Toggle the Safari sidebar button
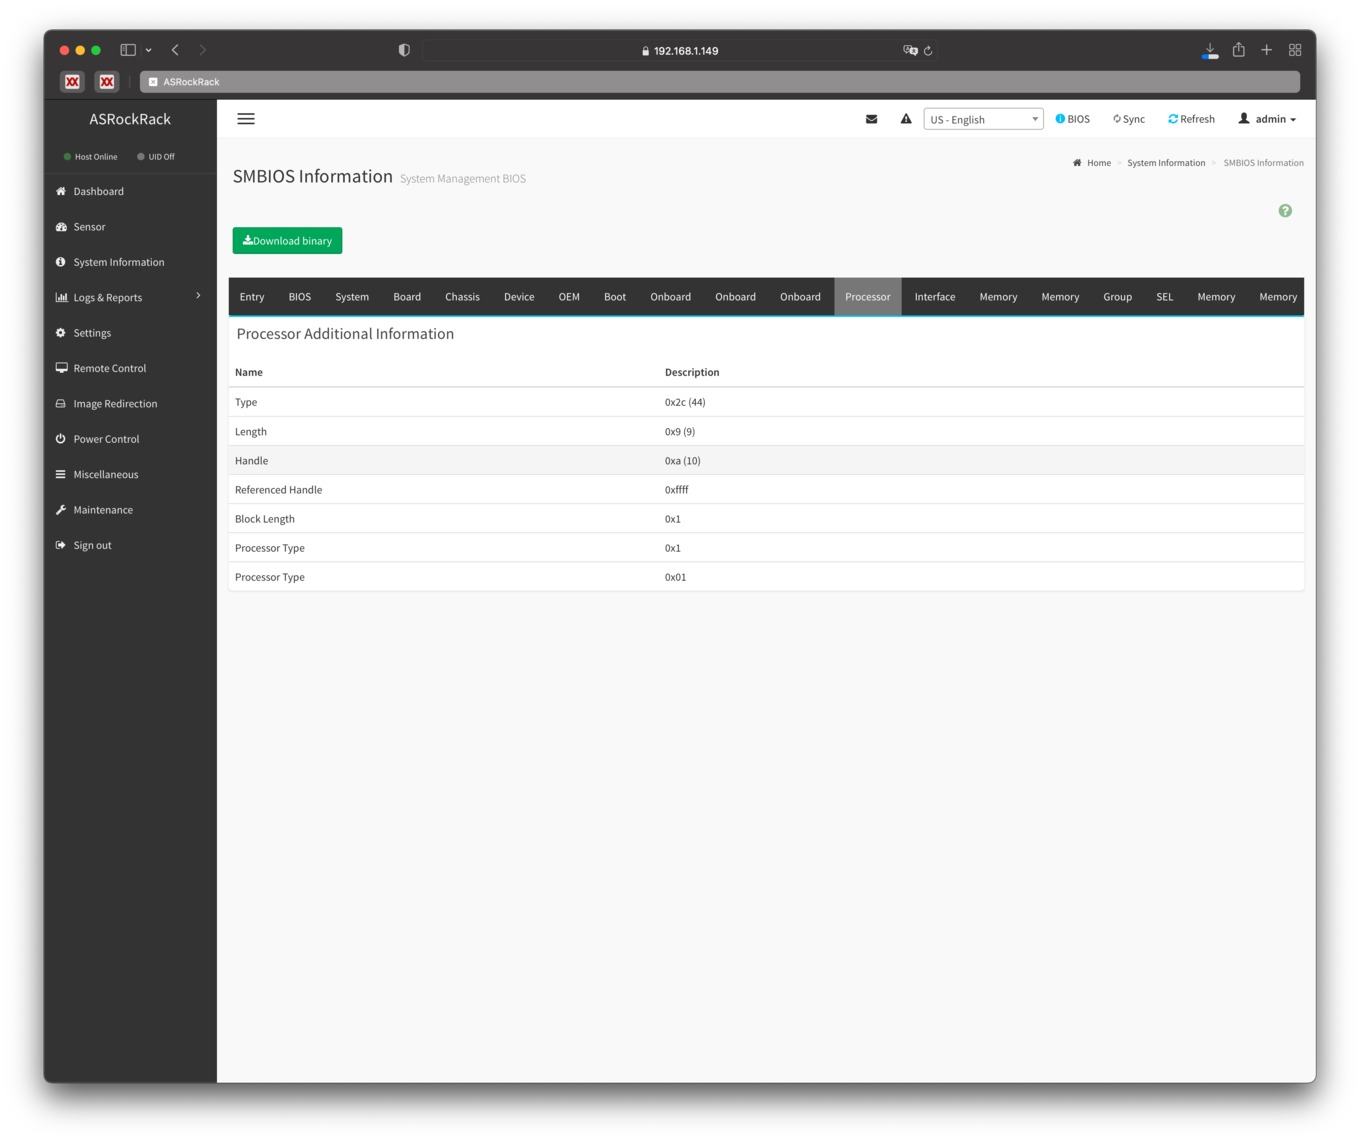1360x1141 pixels. [x=128, y=50]
